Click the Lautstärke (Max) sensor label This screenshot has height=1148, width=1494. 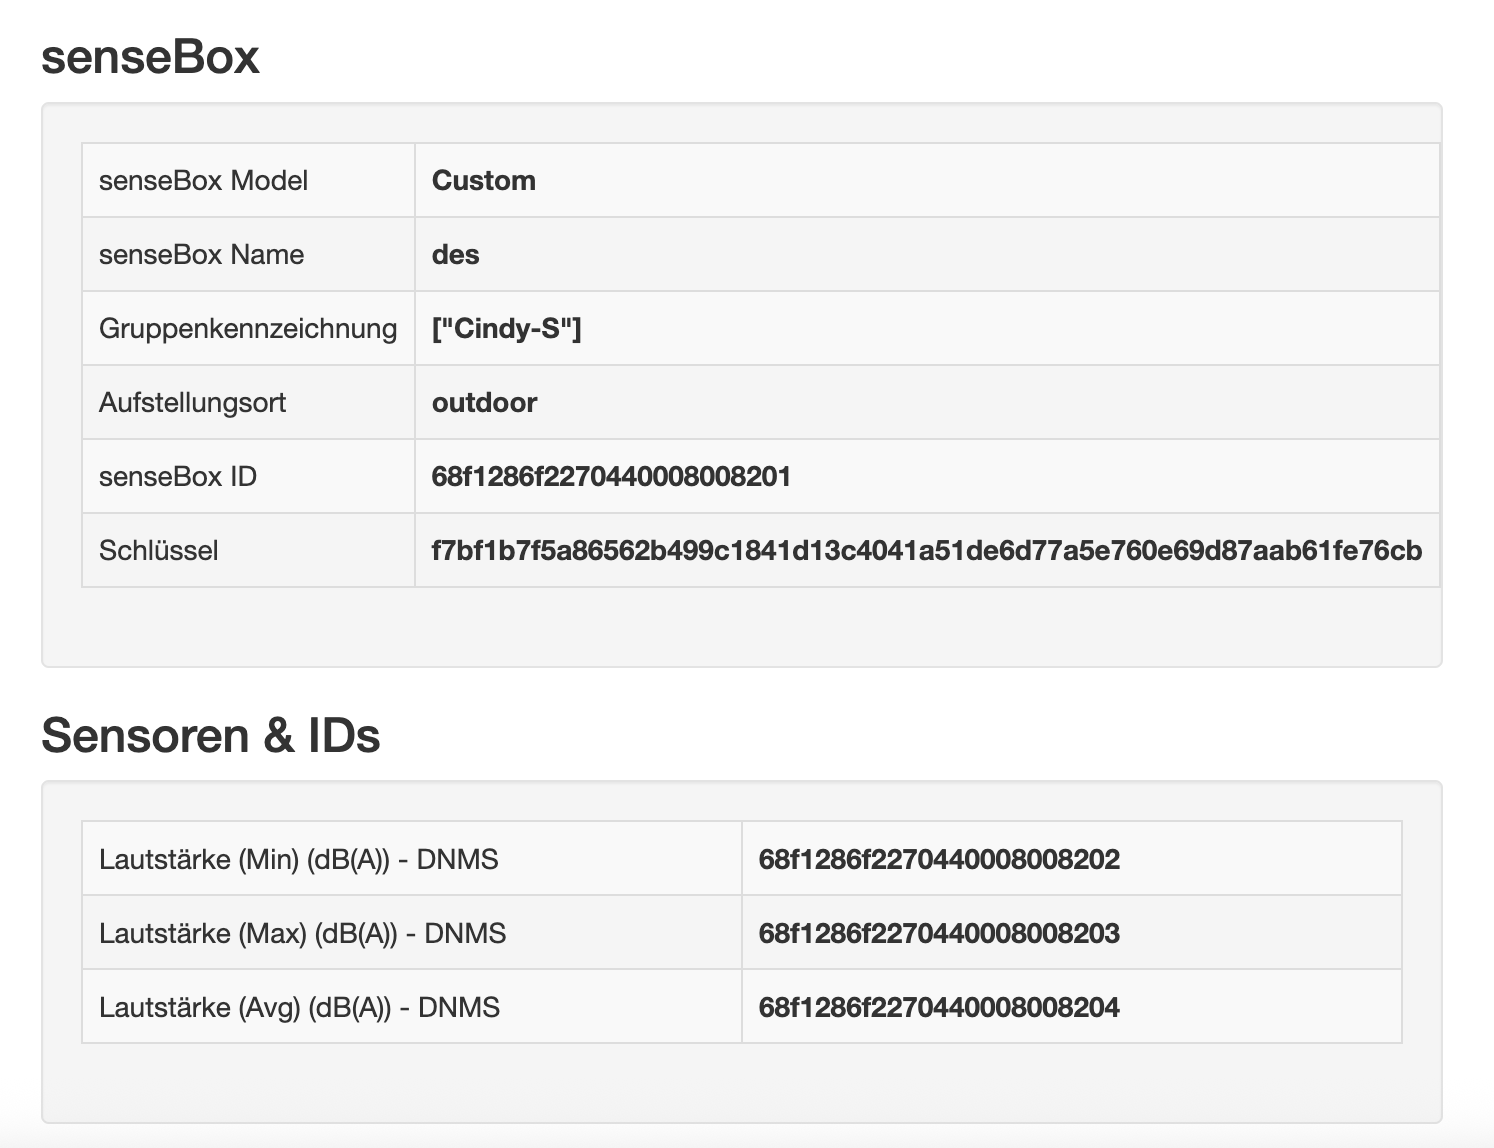pyautogui.click(x=303, y=932)
